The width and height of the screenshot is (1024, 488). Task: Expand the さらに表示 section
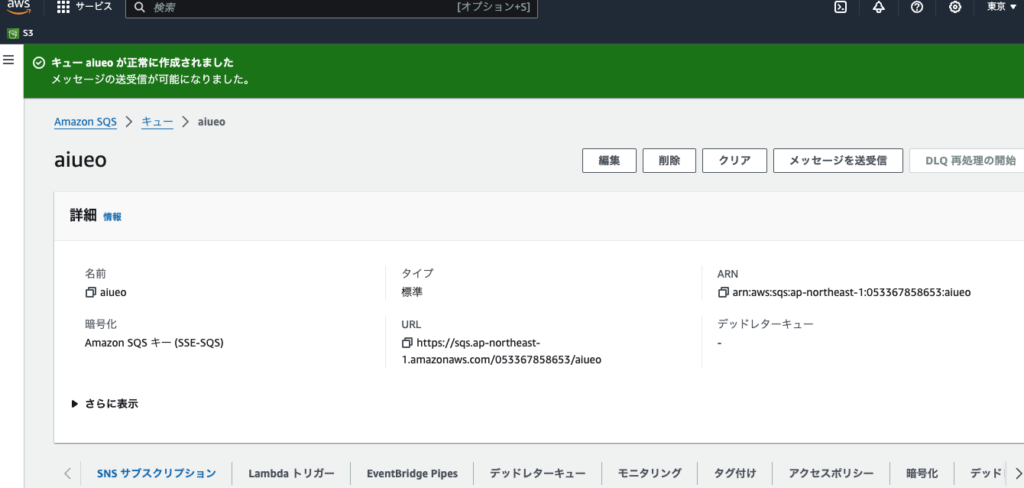pyautogui.click(x=105, y=404)
